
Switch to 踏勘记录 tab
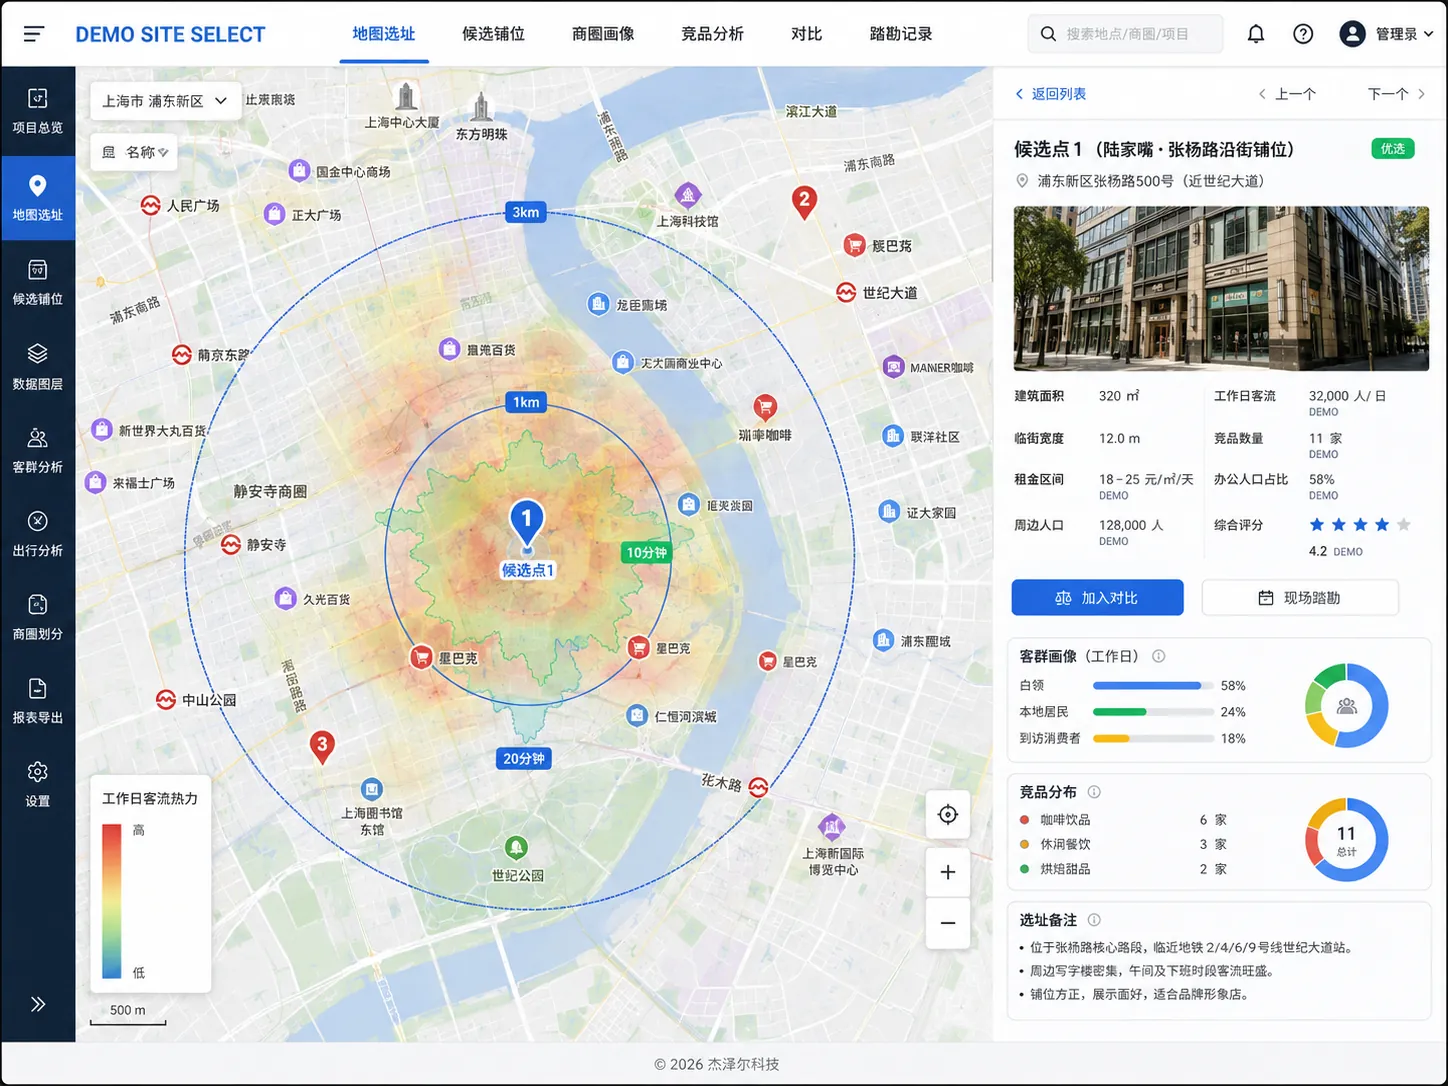(x=901, y=34)
